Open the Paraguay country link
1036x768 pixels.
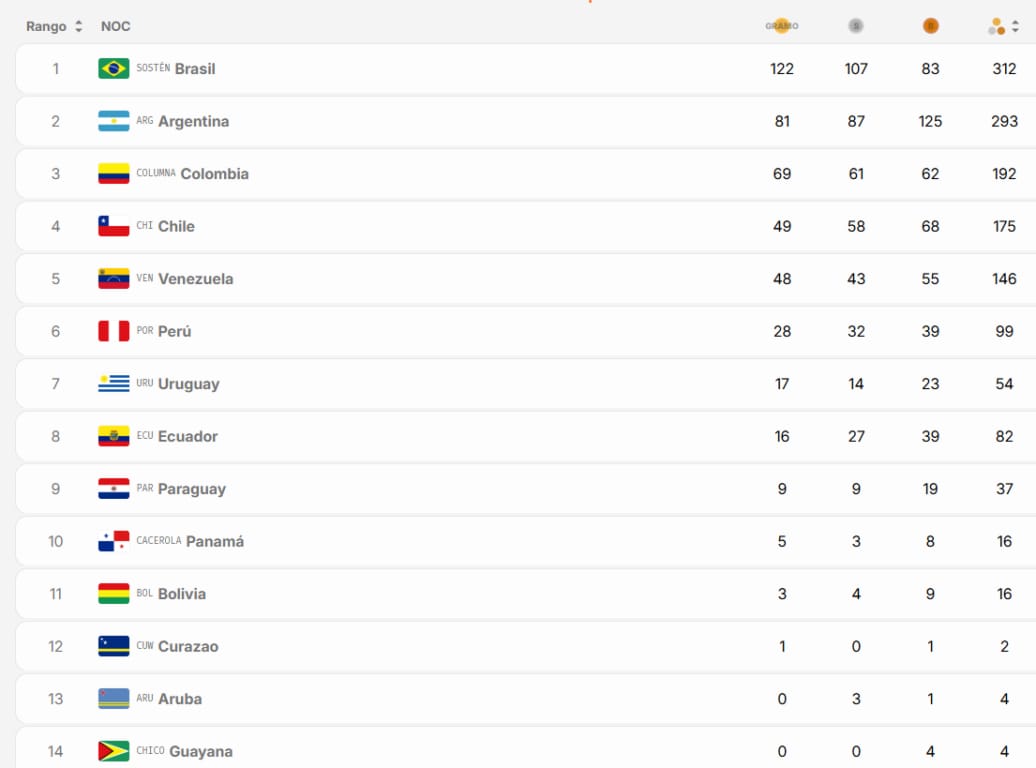click(x=192, y=489)
